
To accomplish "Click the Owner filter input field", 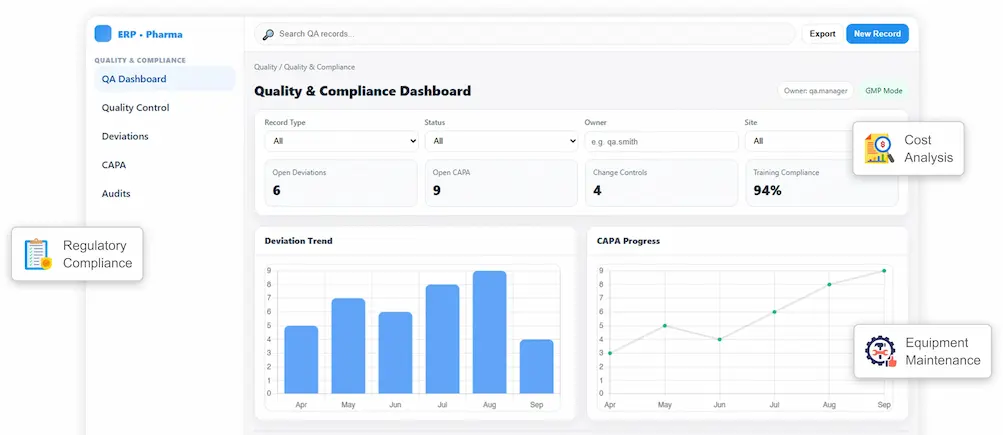I will [661, 141].
